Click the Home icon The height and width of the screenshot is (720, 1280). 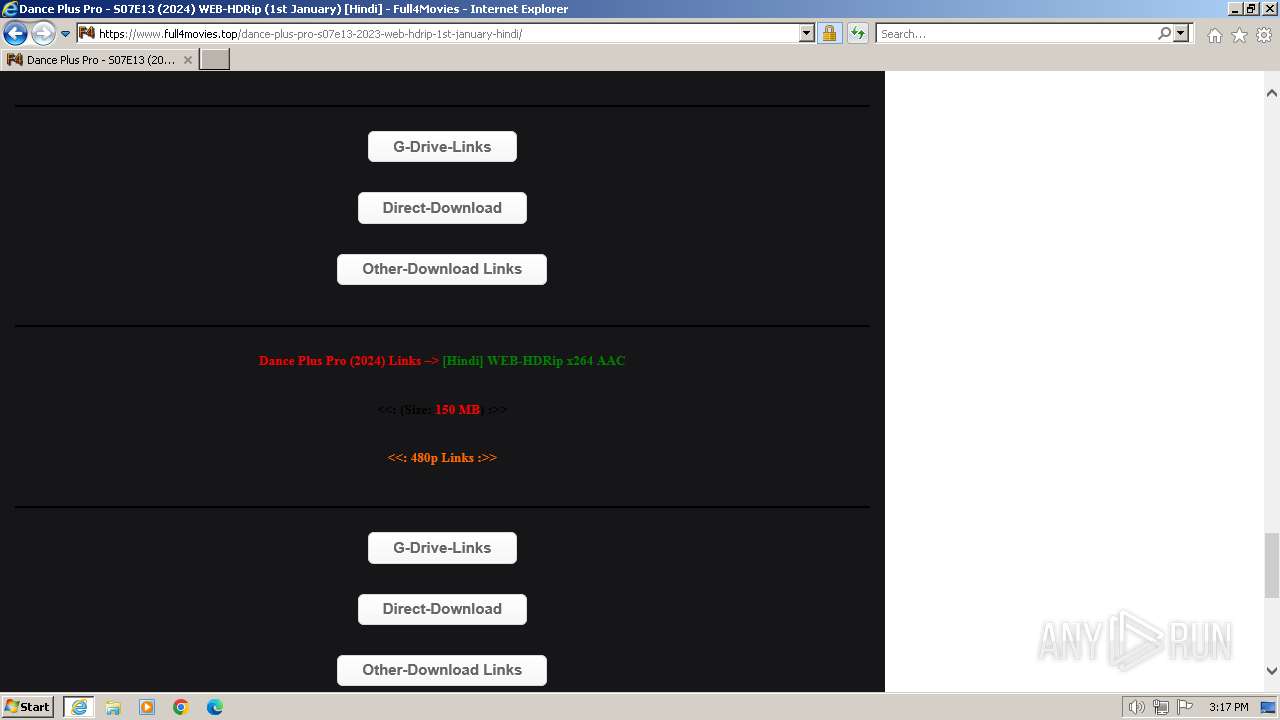(1214, 35)
